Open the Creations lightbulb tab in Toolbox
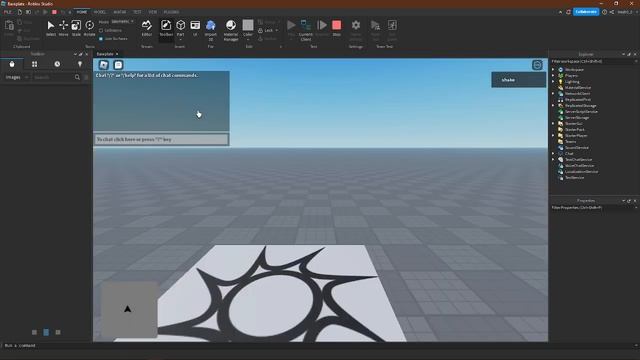640x360 pixels. point(80,64)
